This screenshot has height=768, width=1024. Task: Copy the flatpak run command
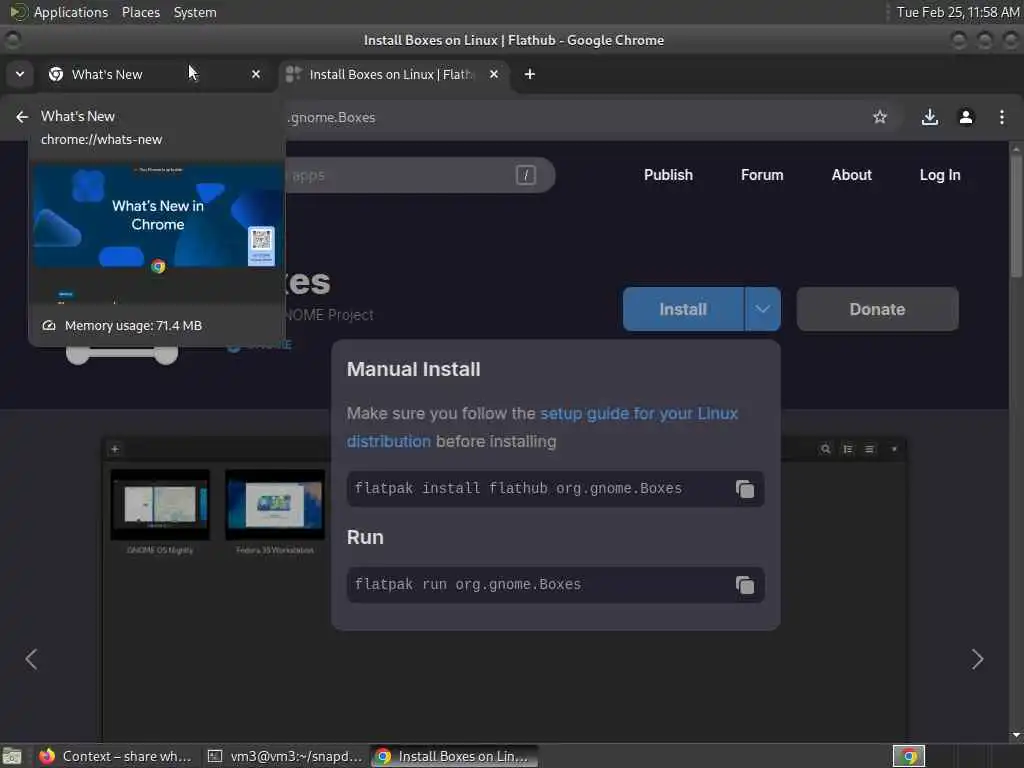744,584
